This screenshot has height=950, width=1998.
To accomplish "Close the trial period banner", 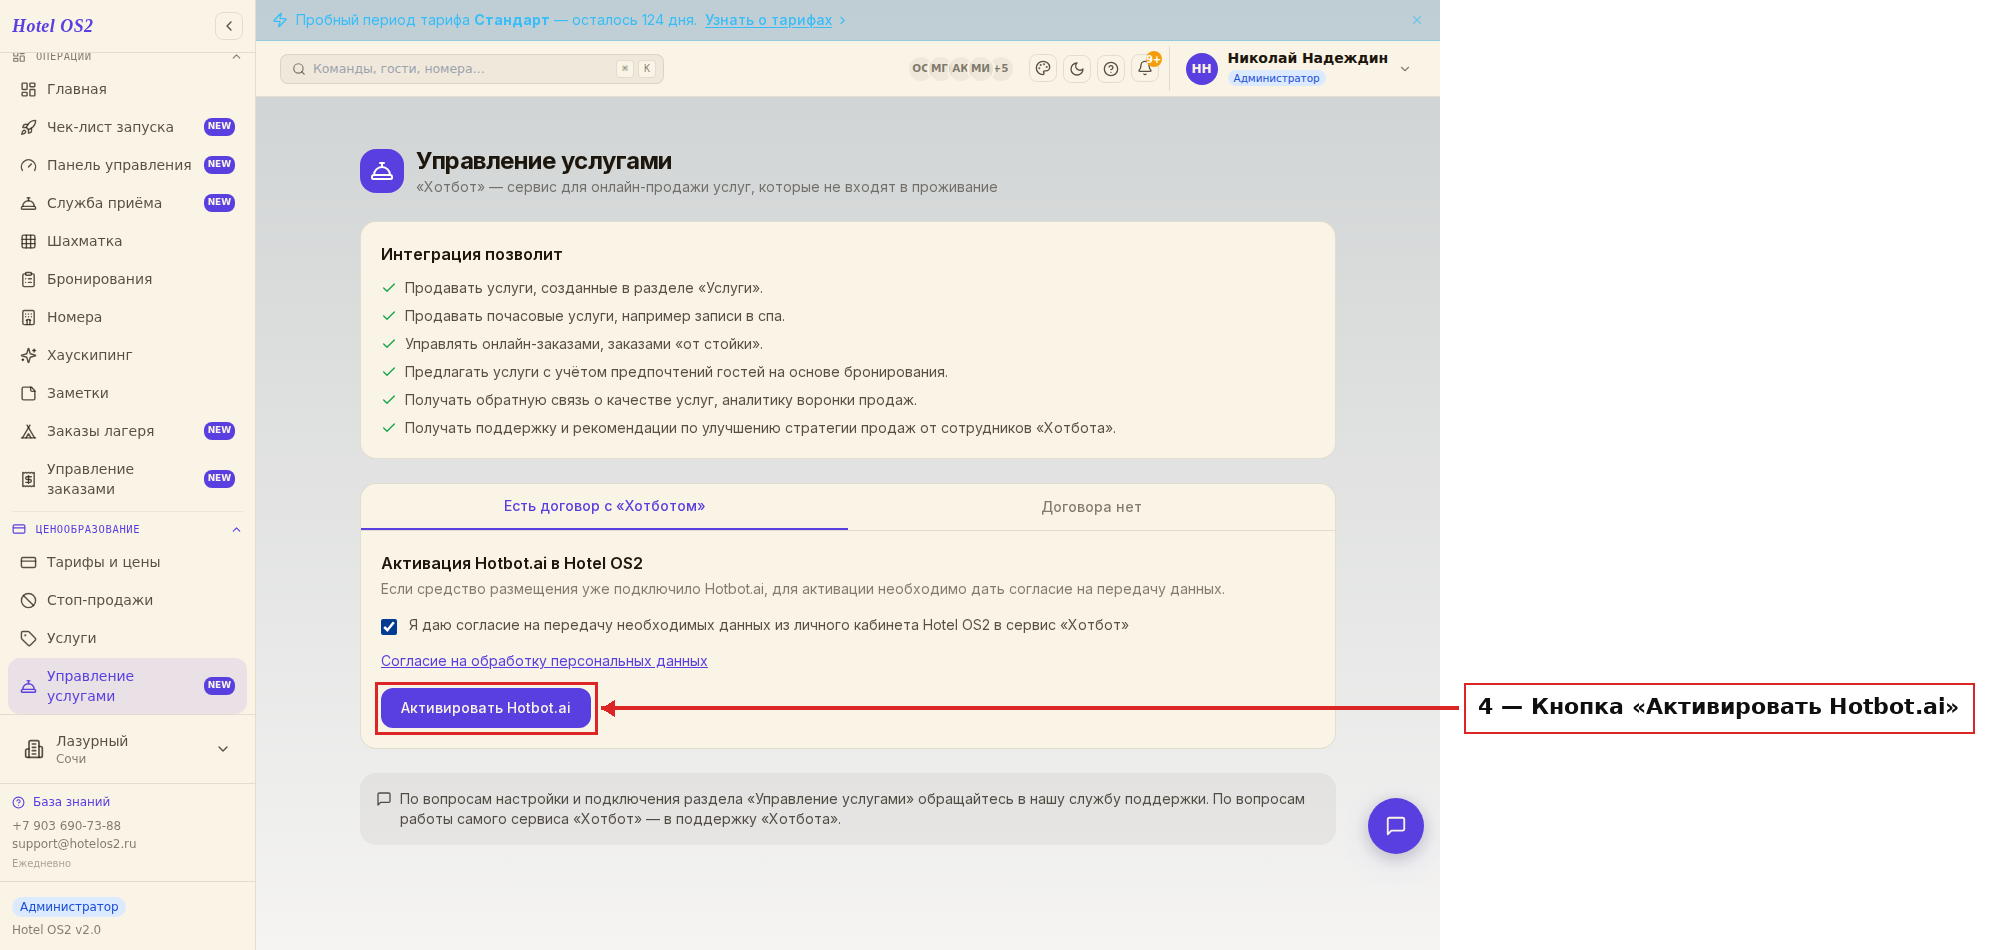I will tap(1417, 20).
